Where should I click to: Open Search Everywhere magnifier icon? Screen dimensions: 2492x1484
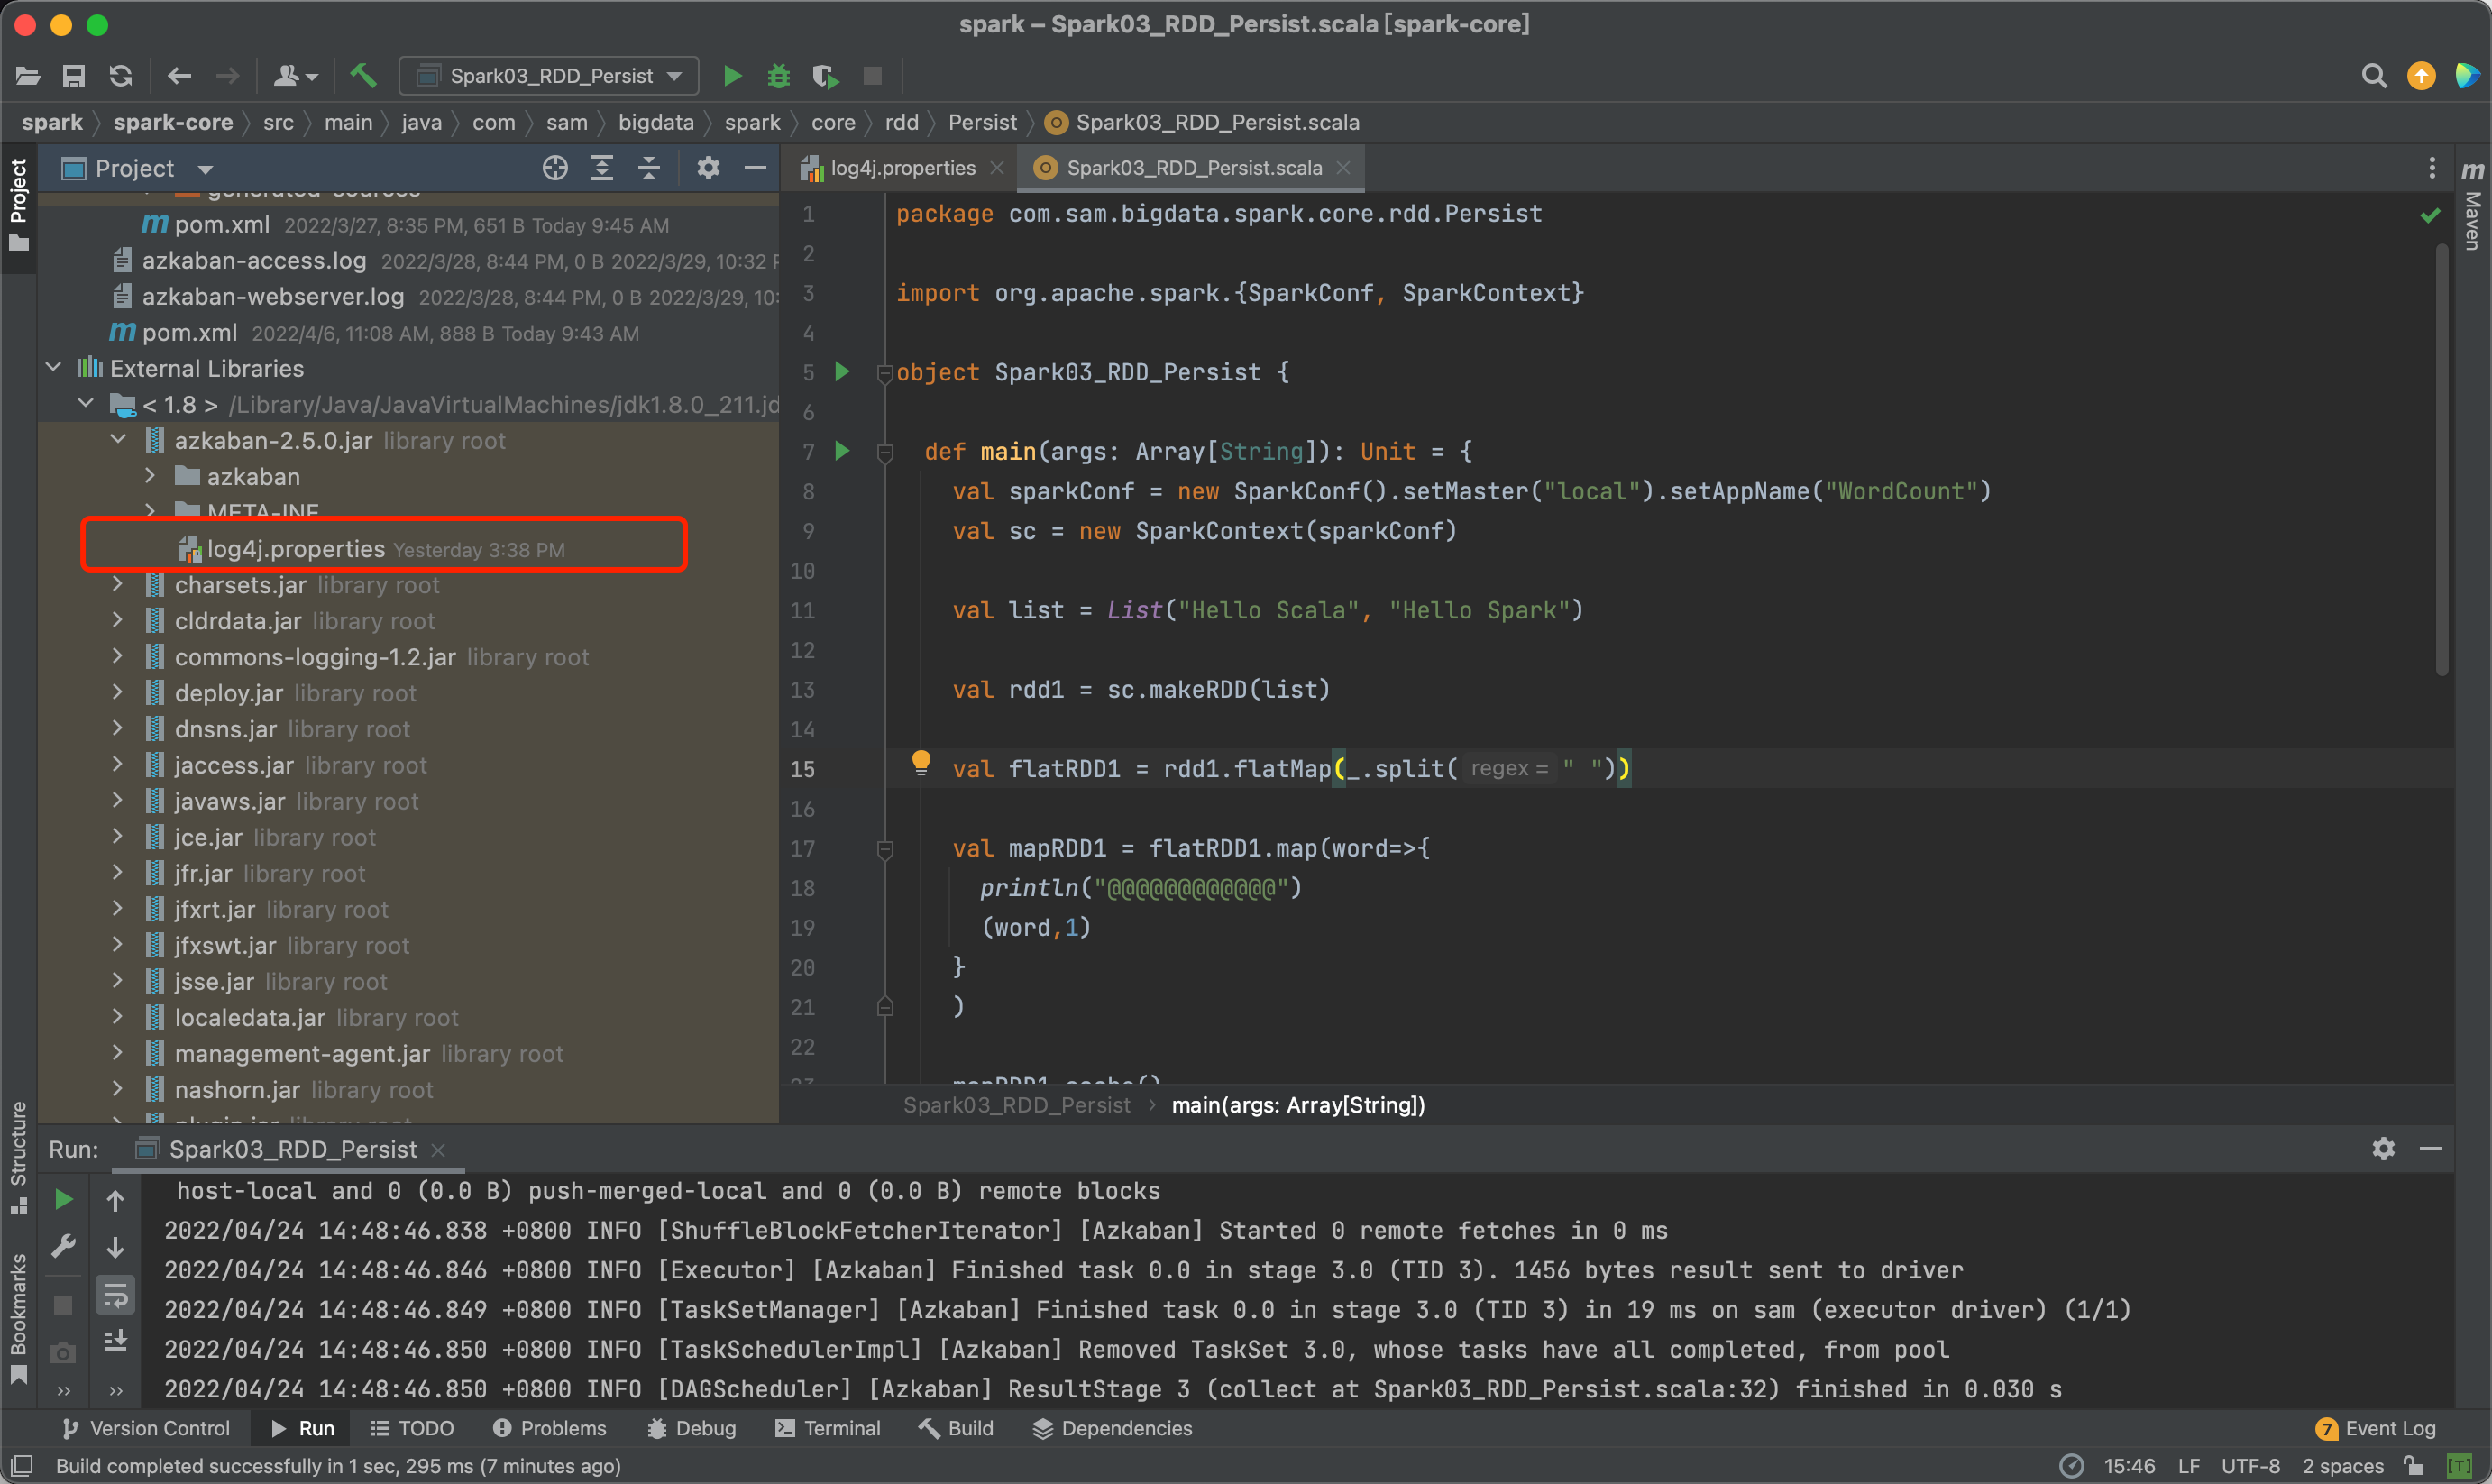pos(2374,76)
